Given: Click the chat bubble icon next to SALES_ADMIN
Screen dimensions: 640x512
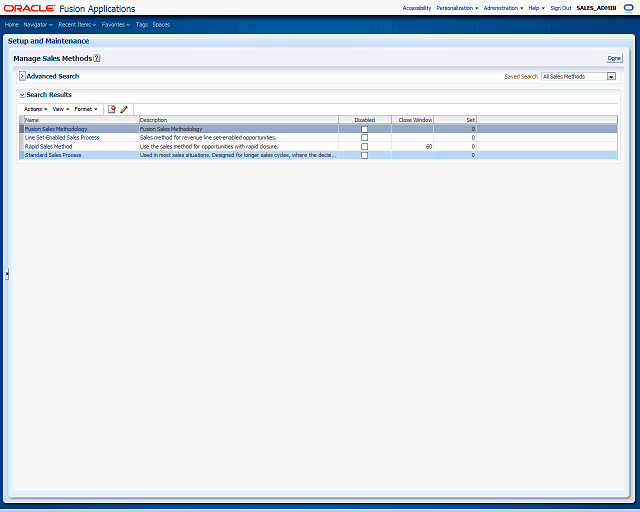Looking at the screenshot, I should pos(629,8).
